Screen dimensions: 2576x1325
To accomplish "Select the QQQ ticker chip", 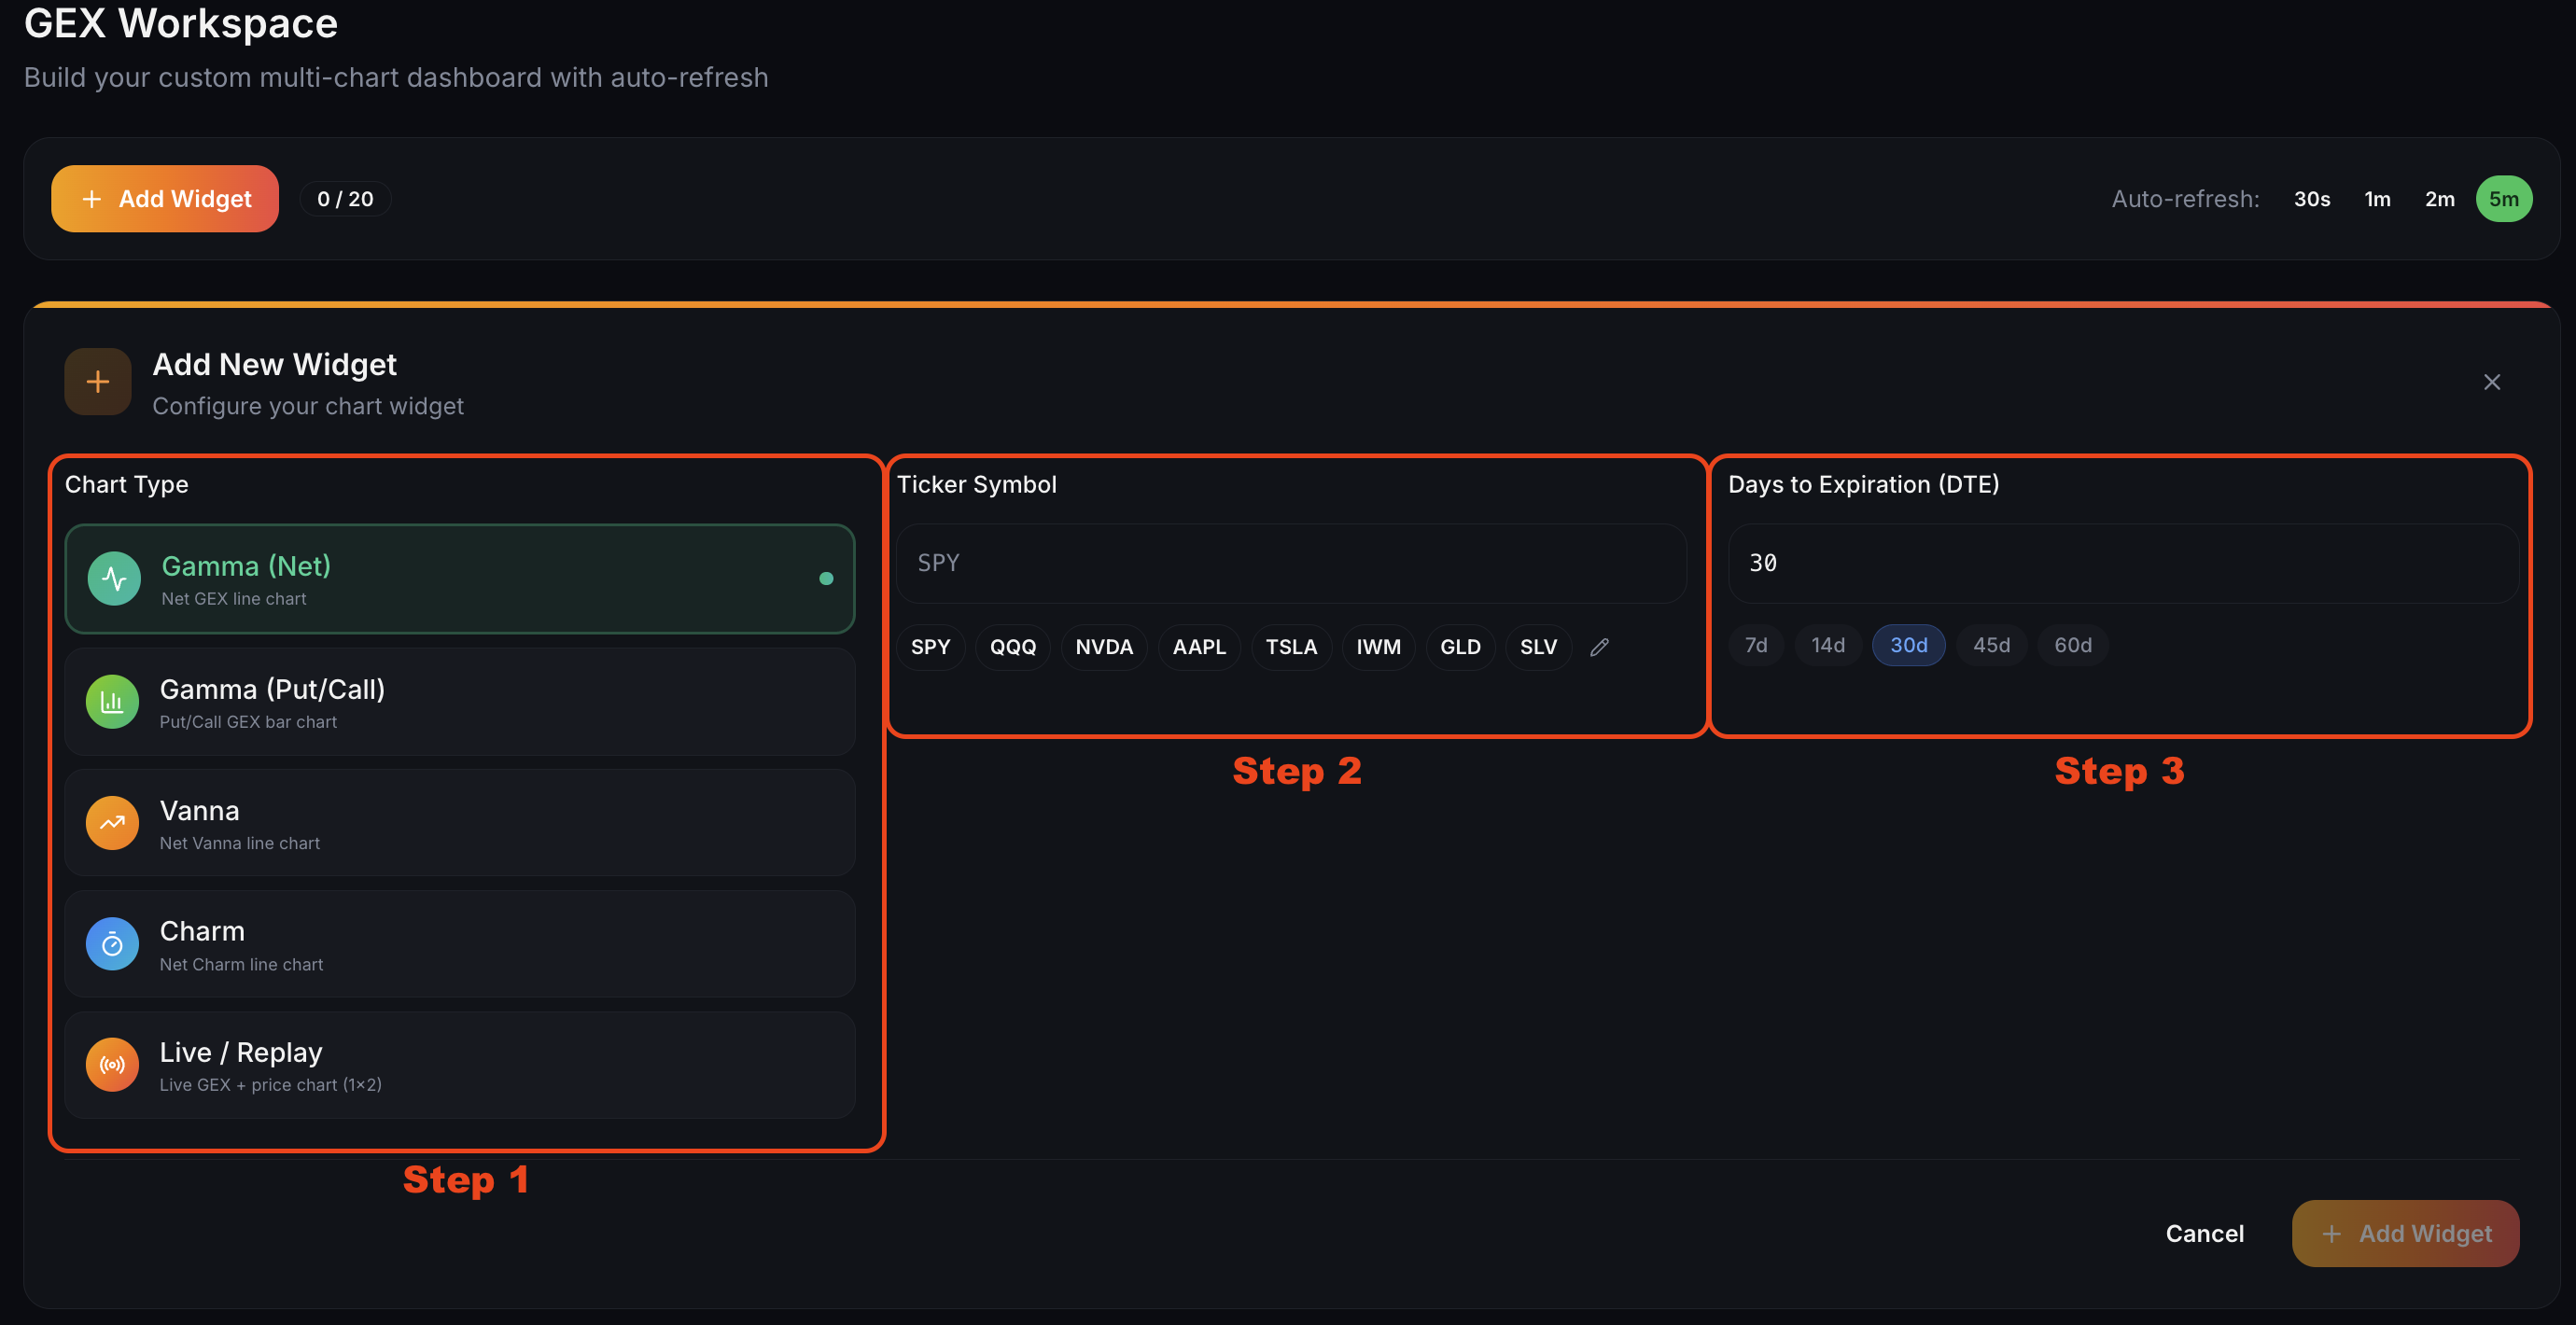I will pos(1013,647).
